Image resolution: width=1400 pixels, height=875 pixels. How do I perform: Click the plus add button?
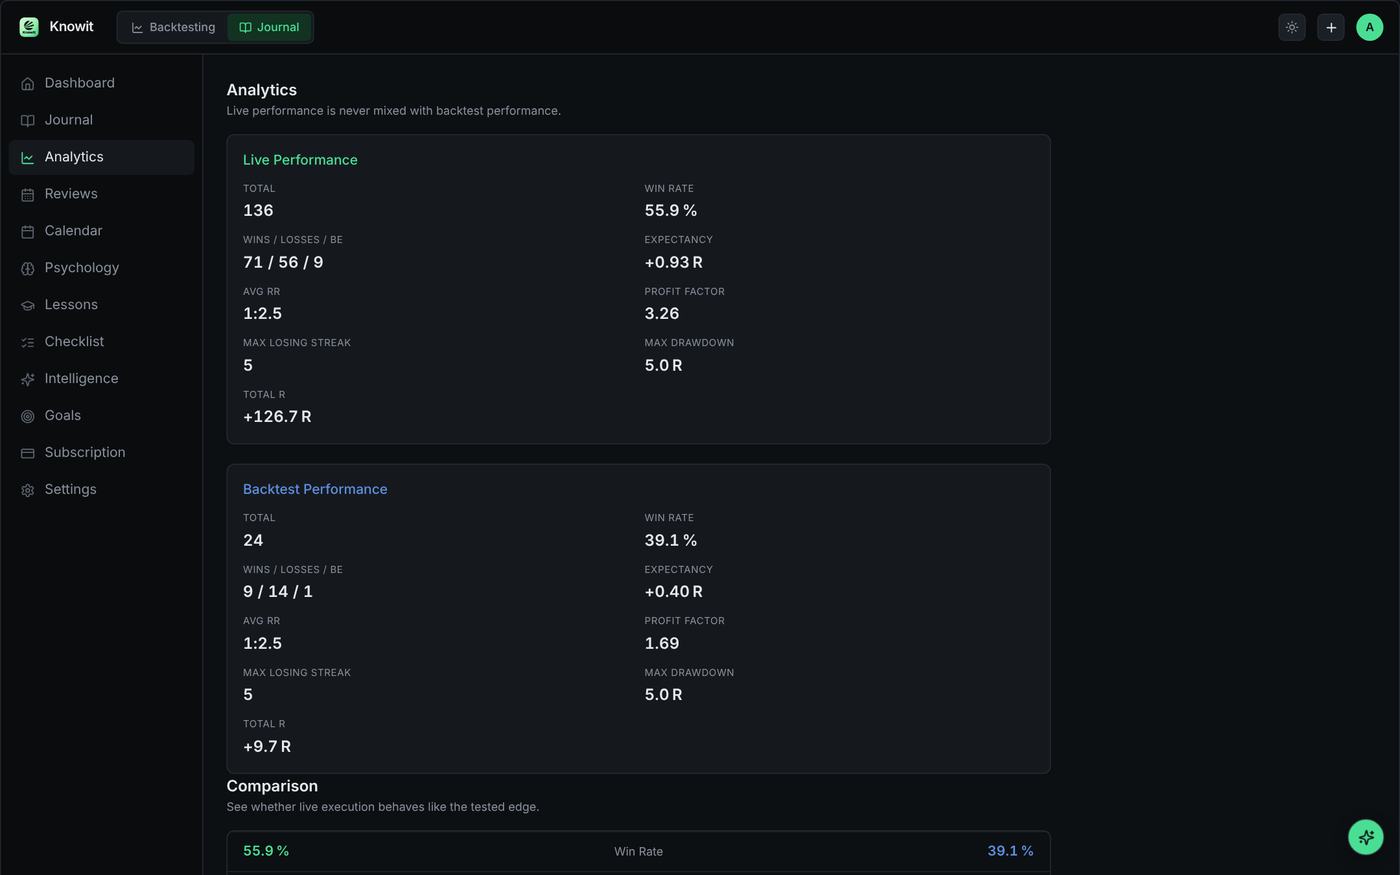point(1331,28)
